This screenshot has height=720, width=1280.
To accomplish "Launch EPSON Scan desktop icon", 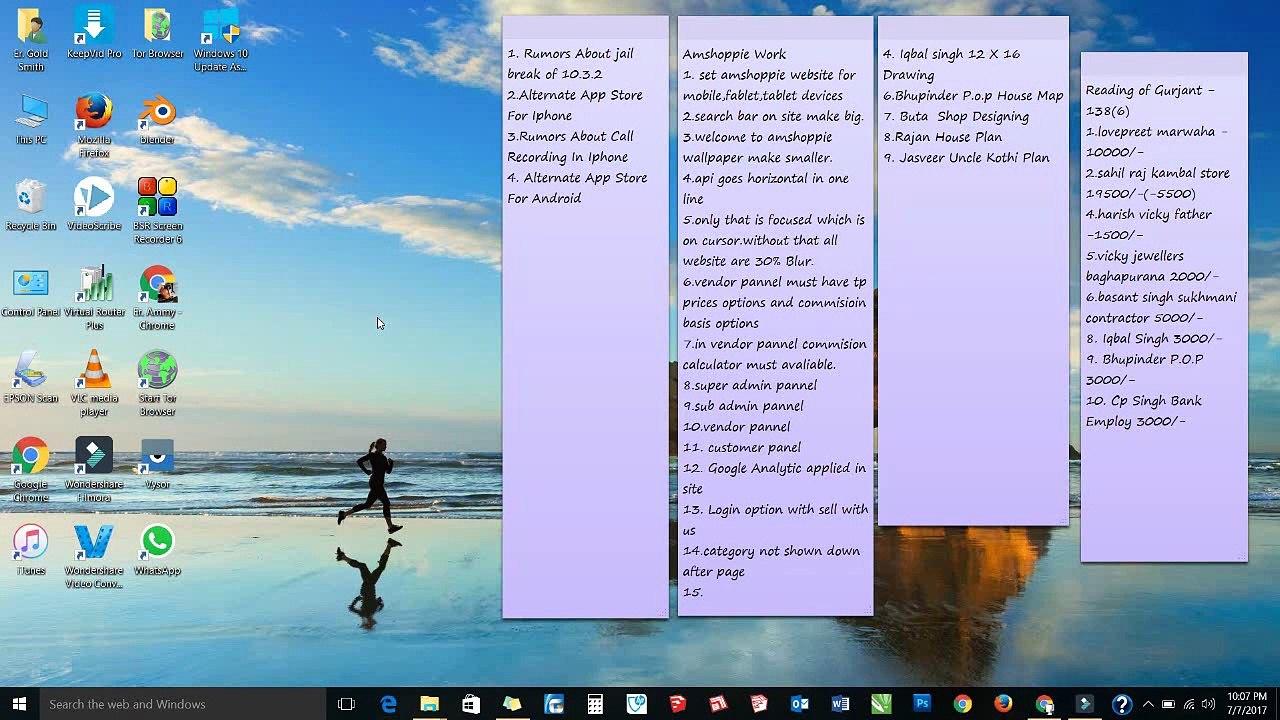I will pos(31,378).
